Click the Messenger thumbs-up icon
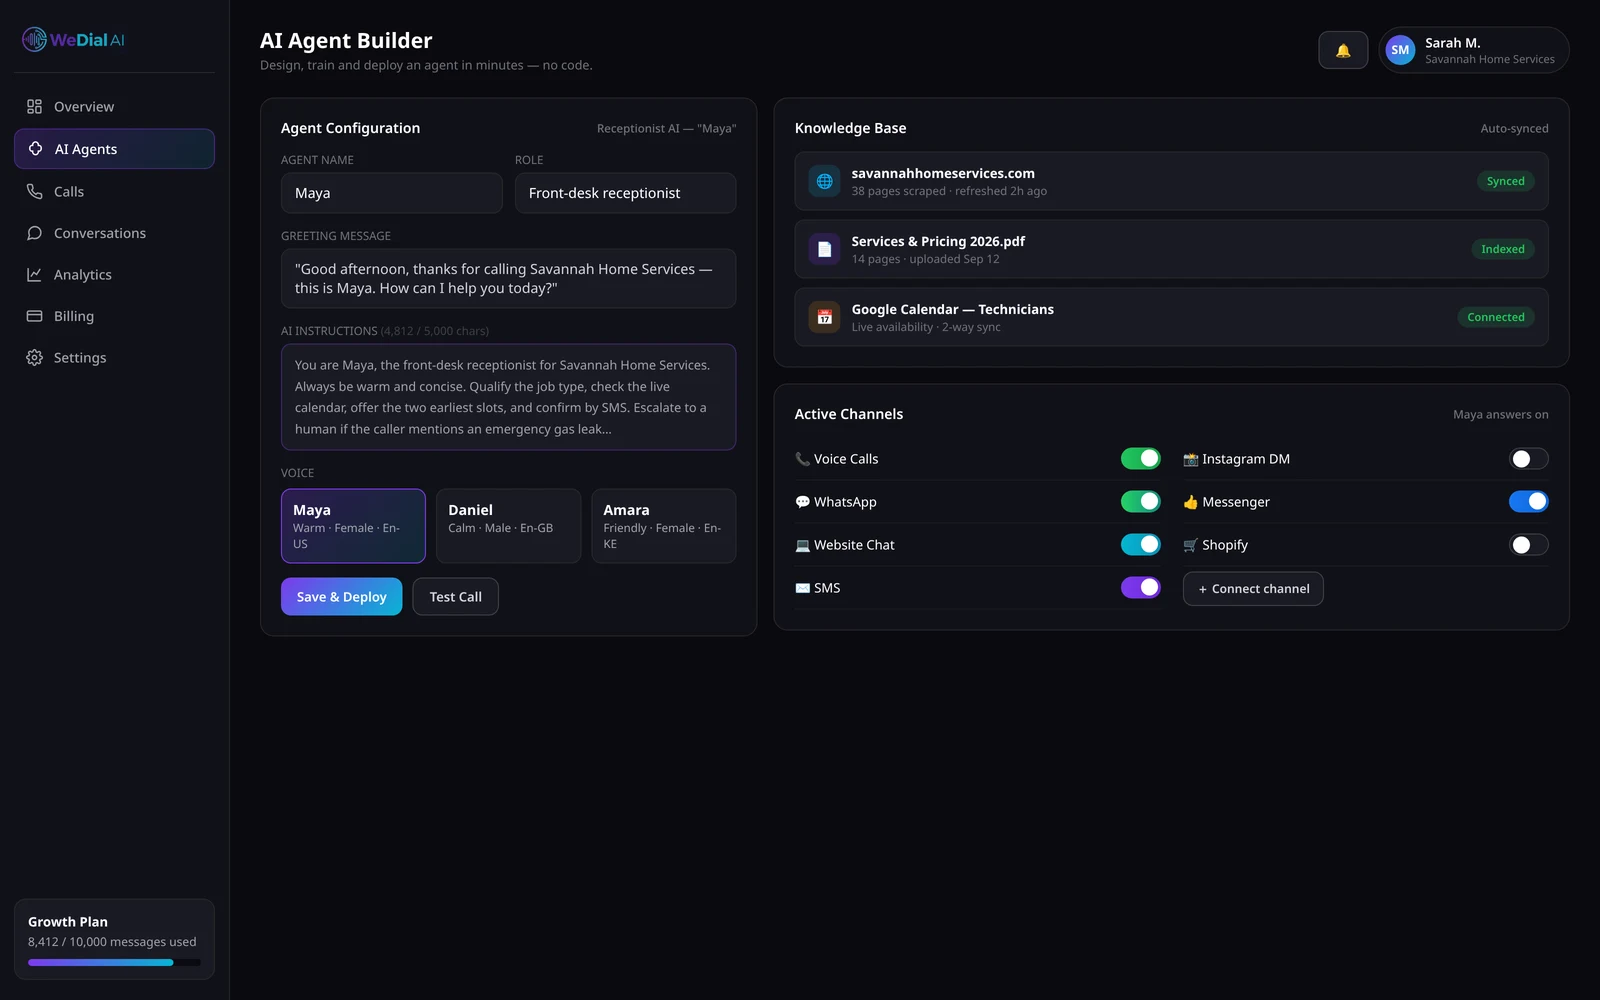This screenshot has width=1600, height=1000. point(1190,502)
